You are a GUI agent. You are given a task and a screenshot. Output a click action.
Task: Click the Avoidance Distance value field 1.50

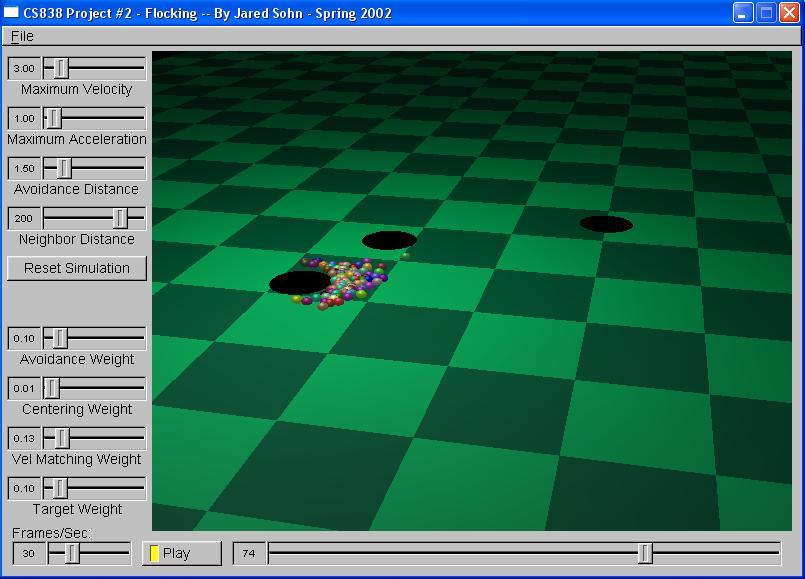(24, 168)
